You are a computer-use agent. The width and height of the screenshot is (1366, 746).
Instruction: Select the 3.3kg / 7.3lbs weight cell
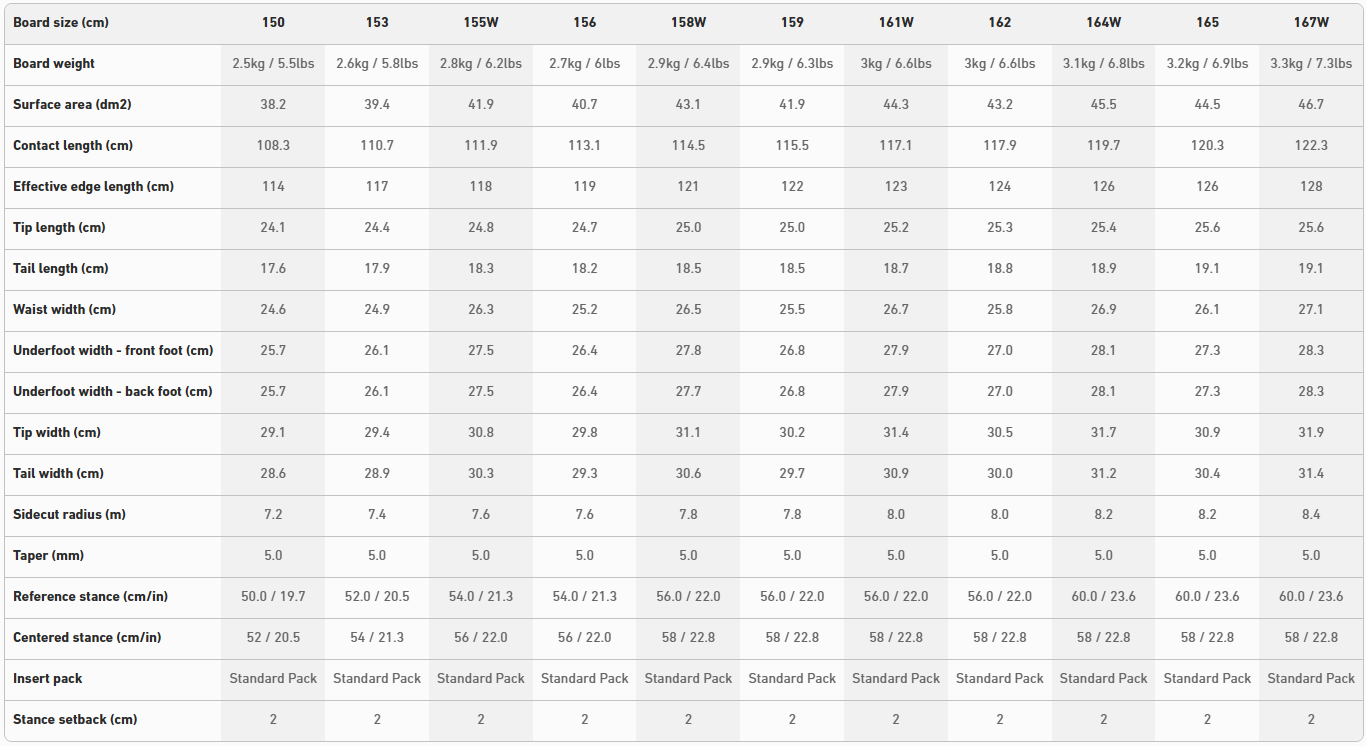click(1311, 63)
